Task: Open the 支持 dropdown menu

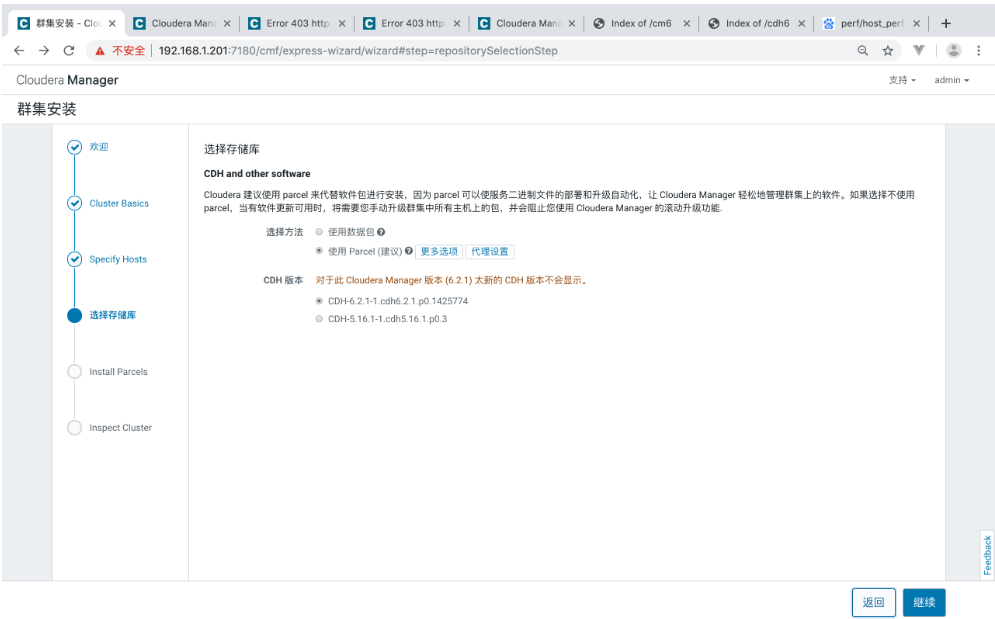Action: pyautogui.click(x=902, y=80)
